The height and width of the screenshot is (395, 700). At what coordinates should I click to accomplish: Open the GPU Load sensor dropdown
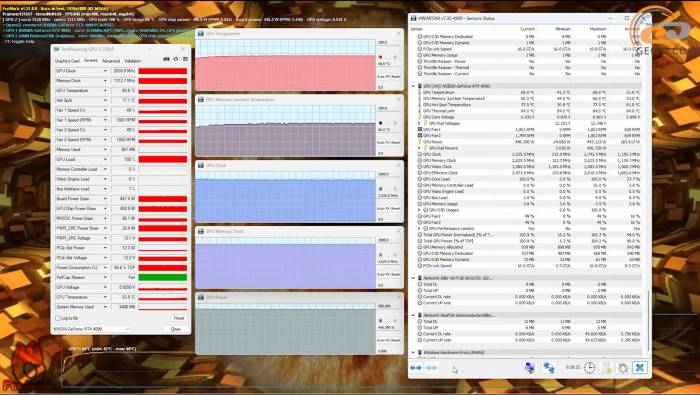tap(105, 159)
